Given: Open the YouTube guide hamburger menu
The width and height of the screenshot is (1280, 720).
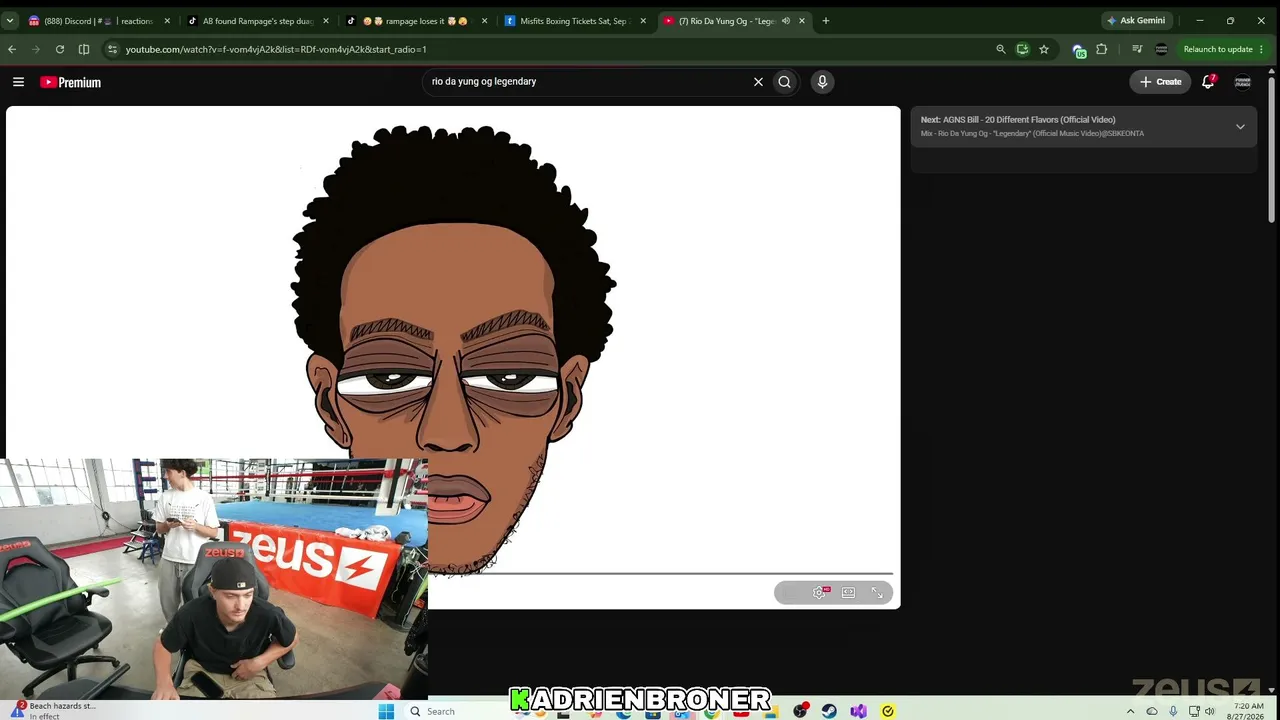Looking at the screenshot, I should 18,82.
